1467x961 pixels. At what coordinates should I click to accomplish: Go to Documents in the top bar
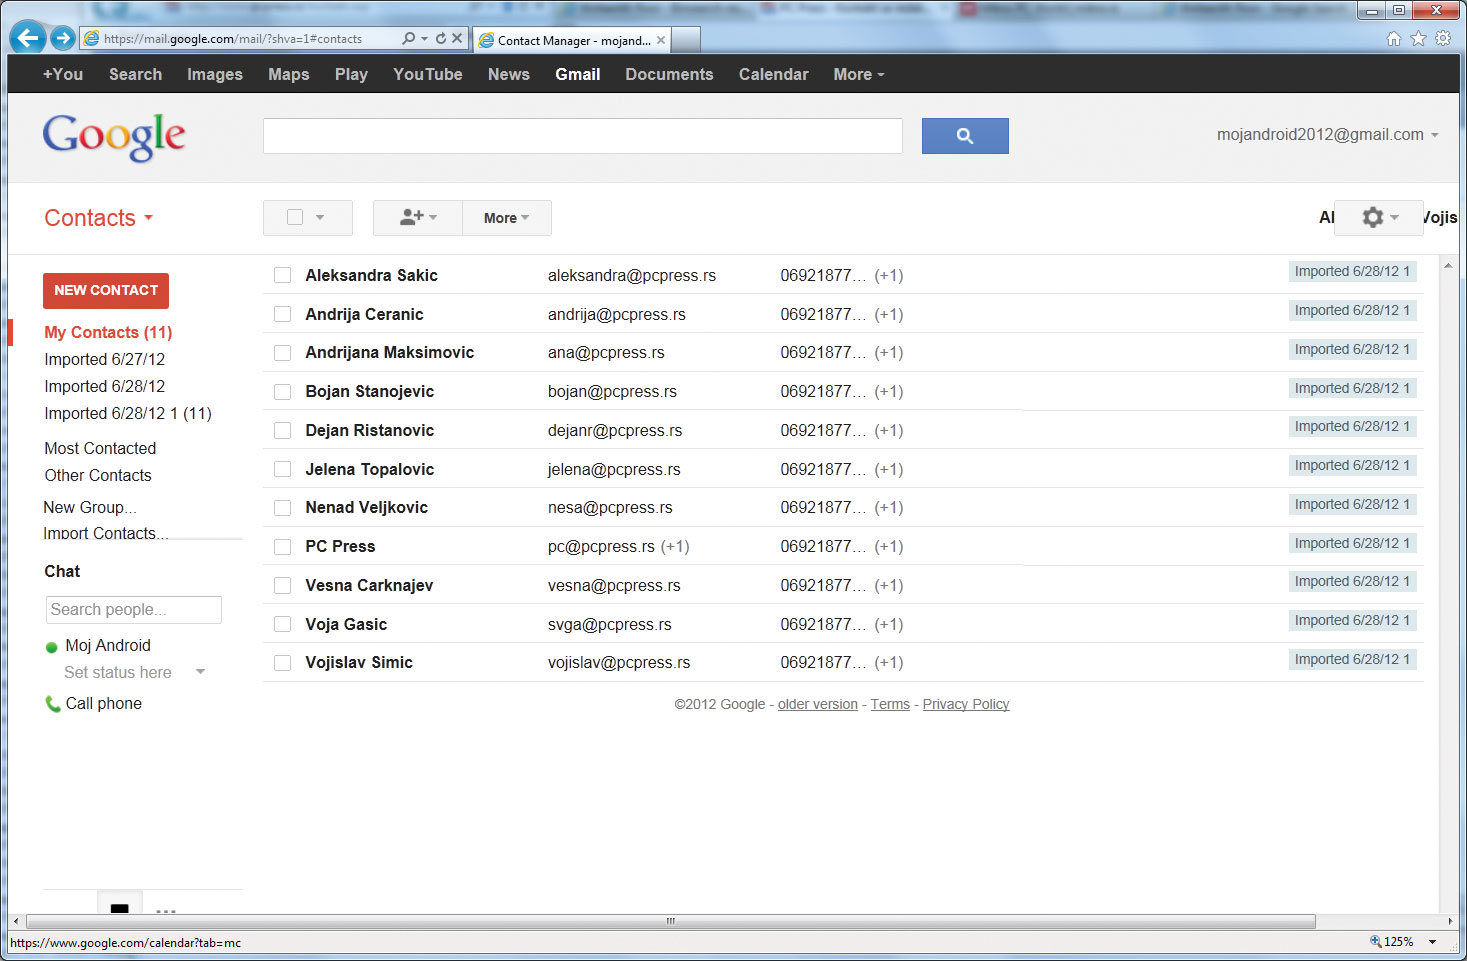pos(669,74)
